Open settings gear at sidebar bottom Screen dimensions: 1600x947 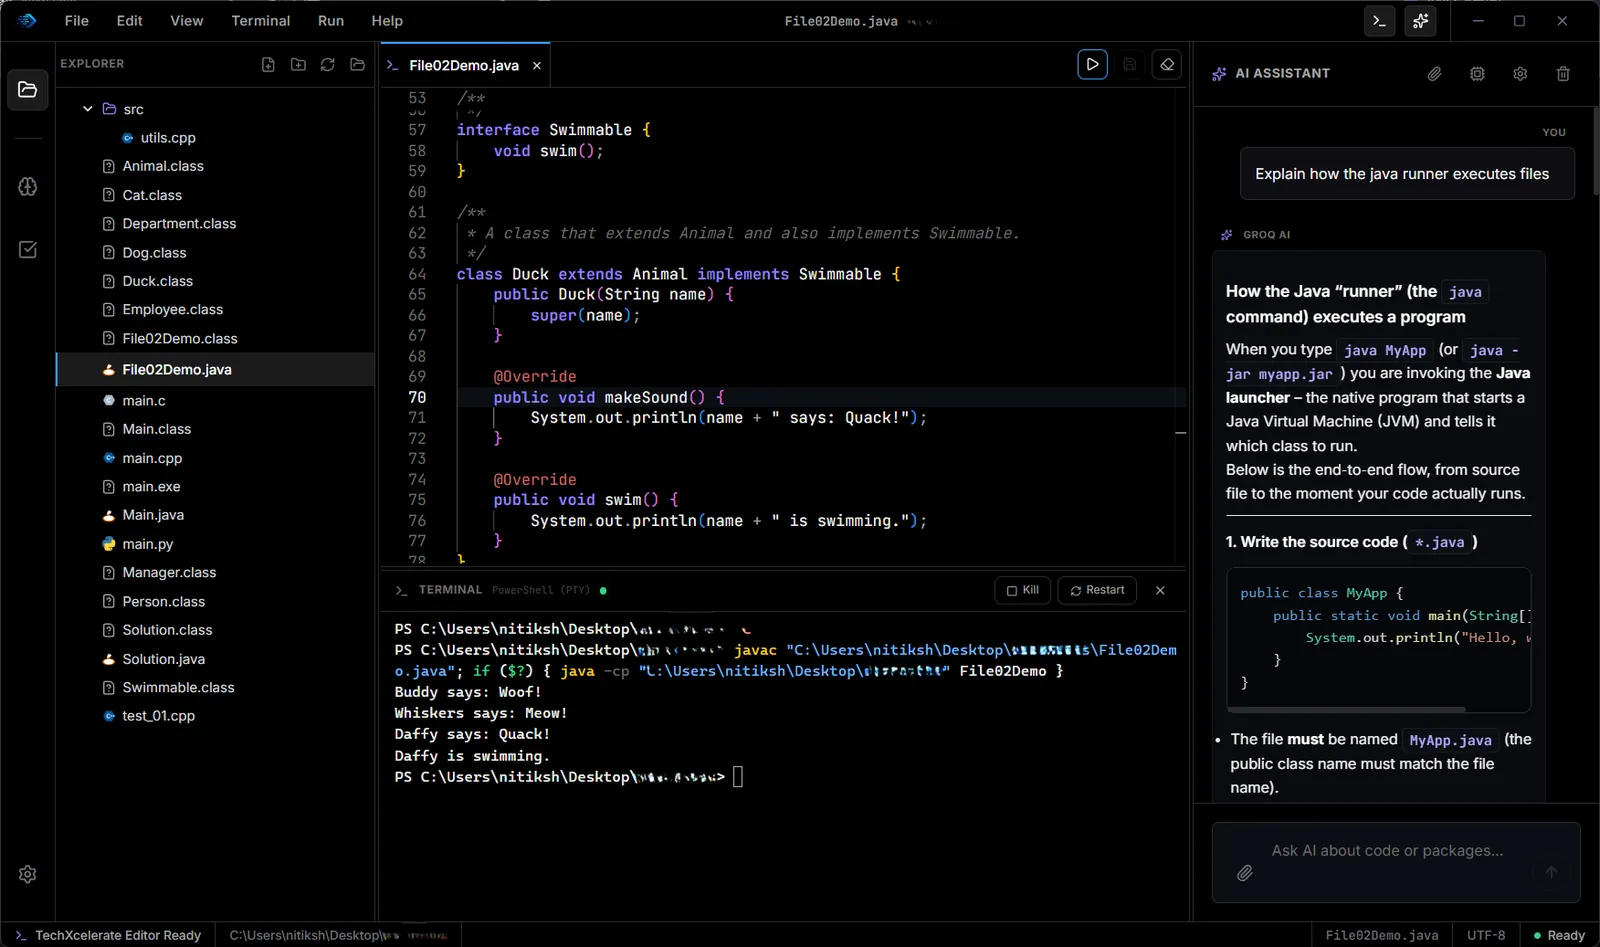pyautogui.click(x=28, y=874)
